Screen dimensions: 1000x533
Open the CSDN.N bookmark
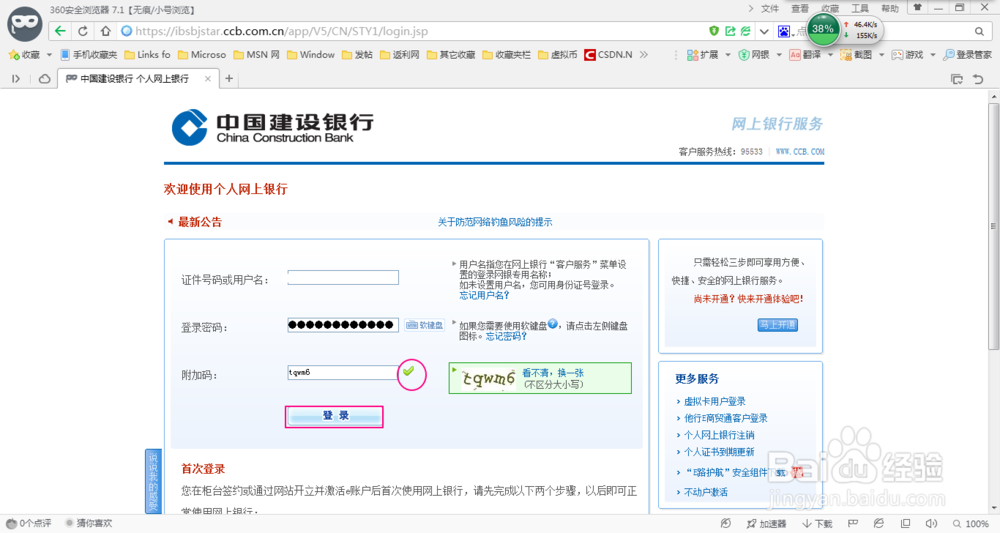coord(608,55)
